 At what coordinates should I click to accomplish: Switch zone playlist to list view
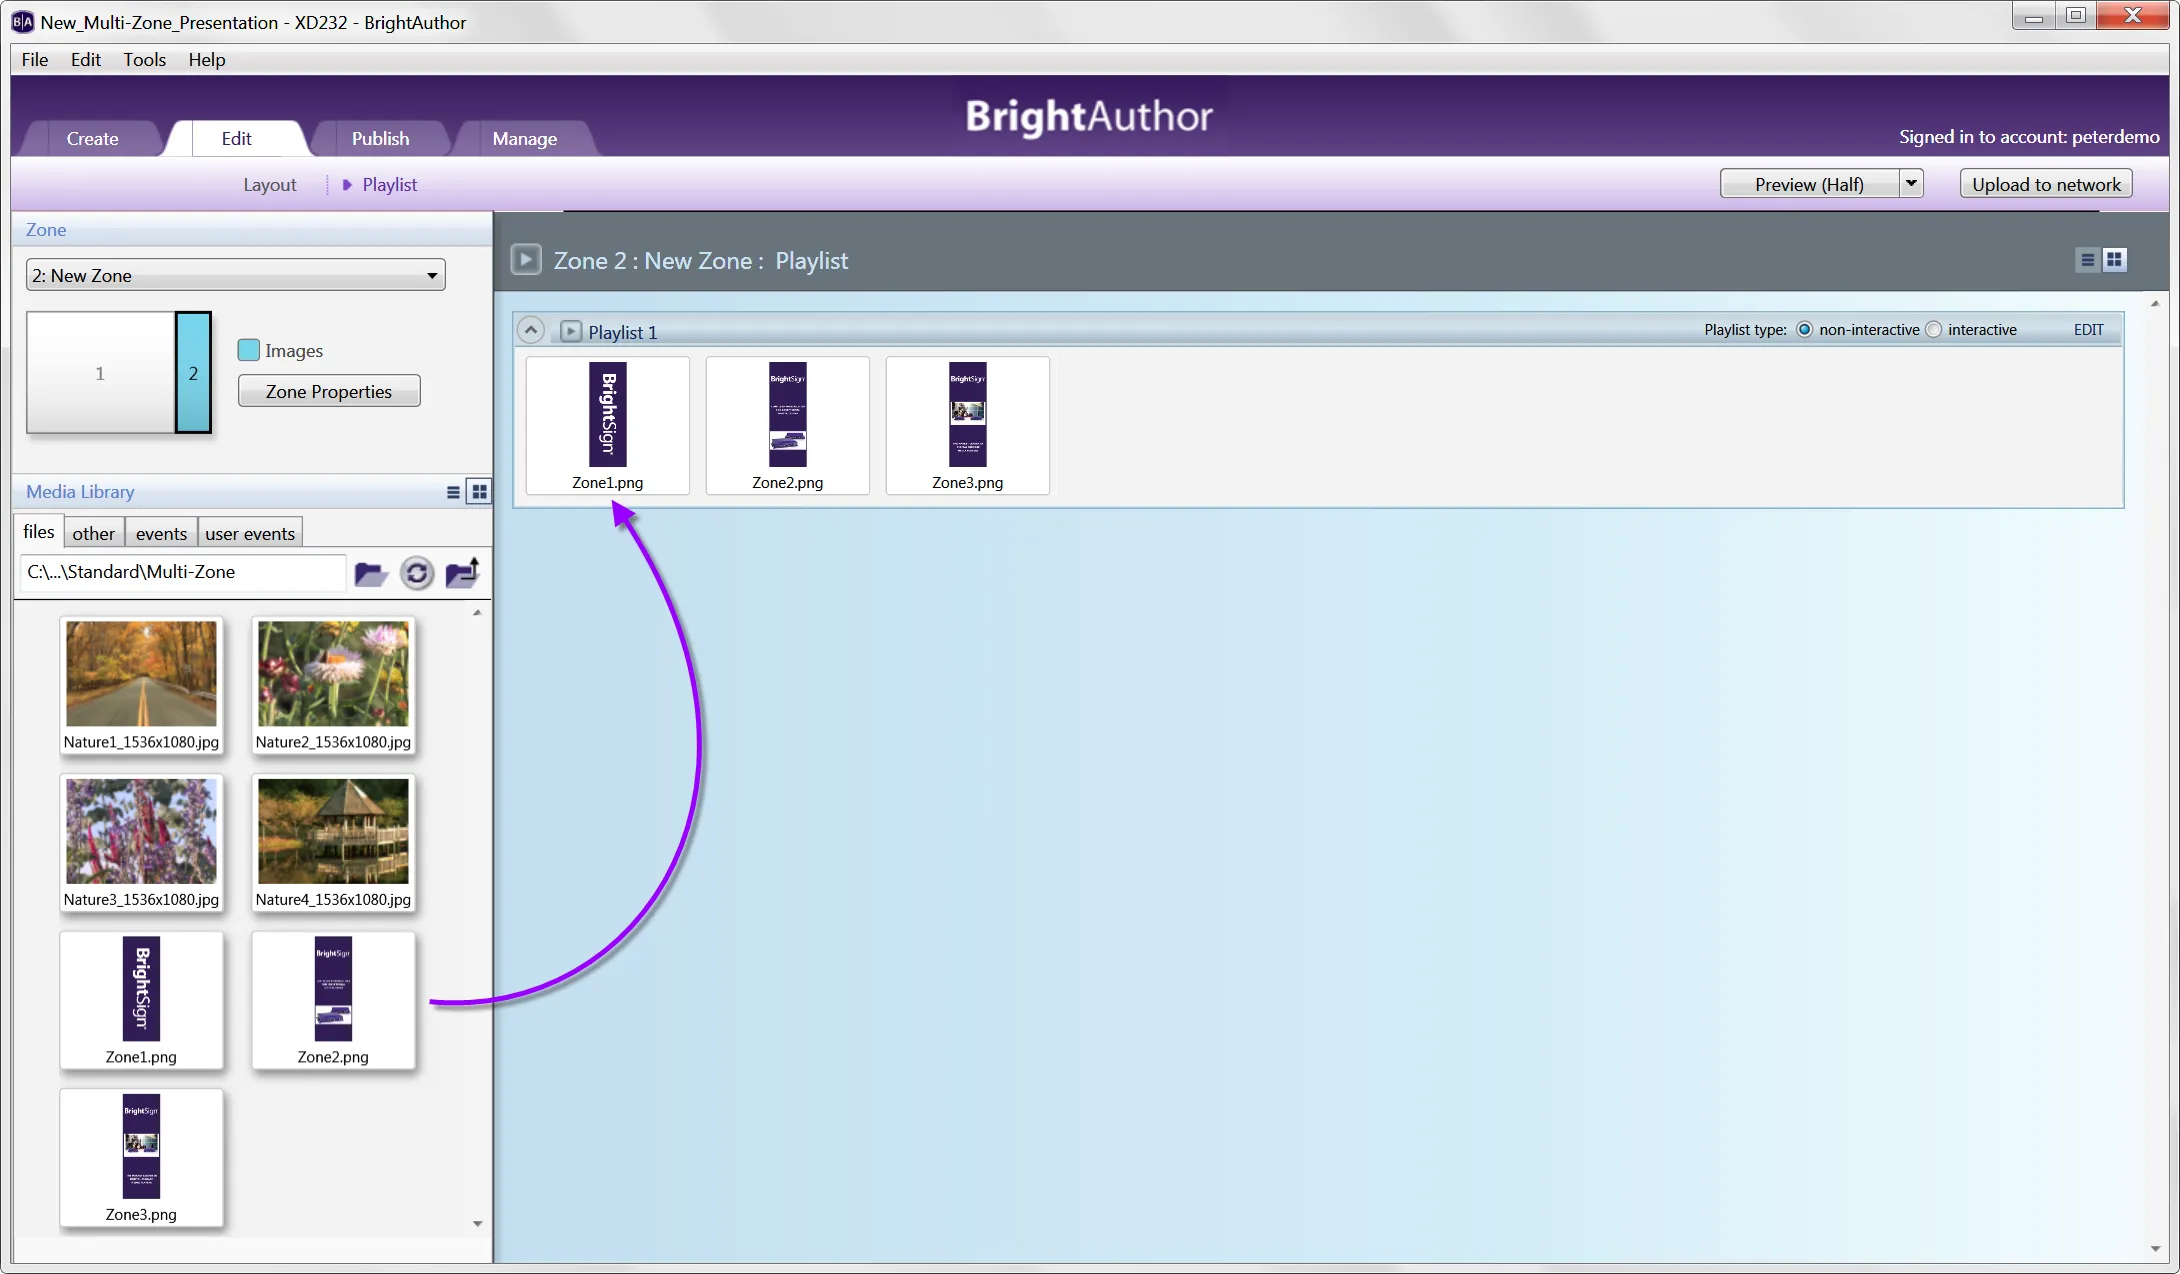[2087, 260]
